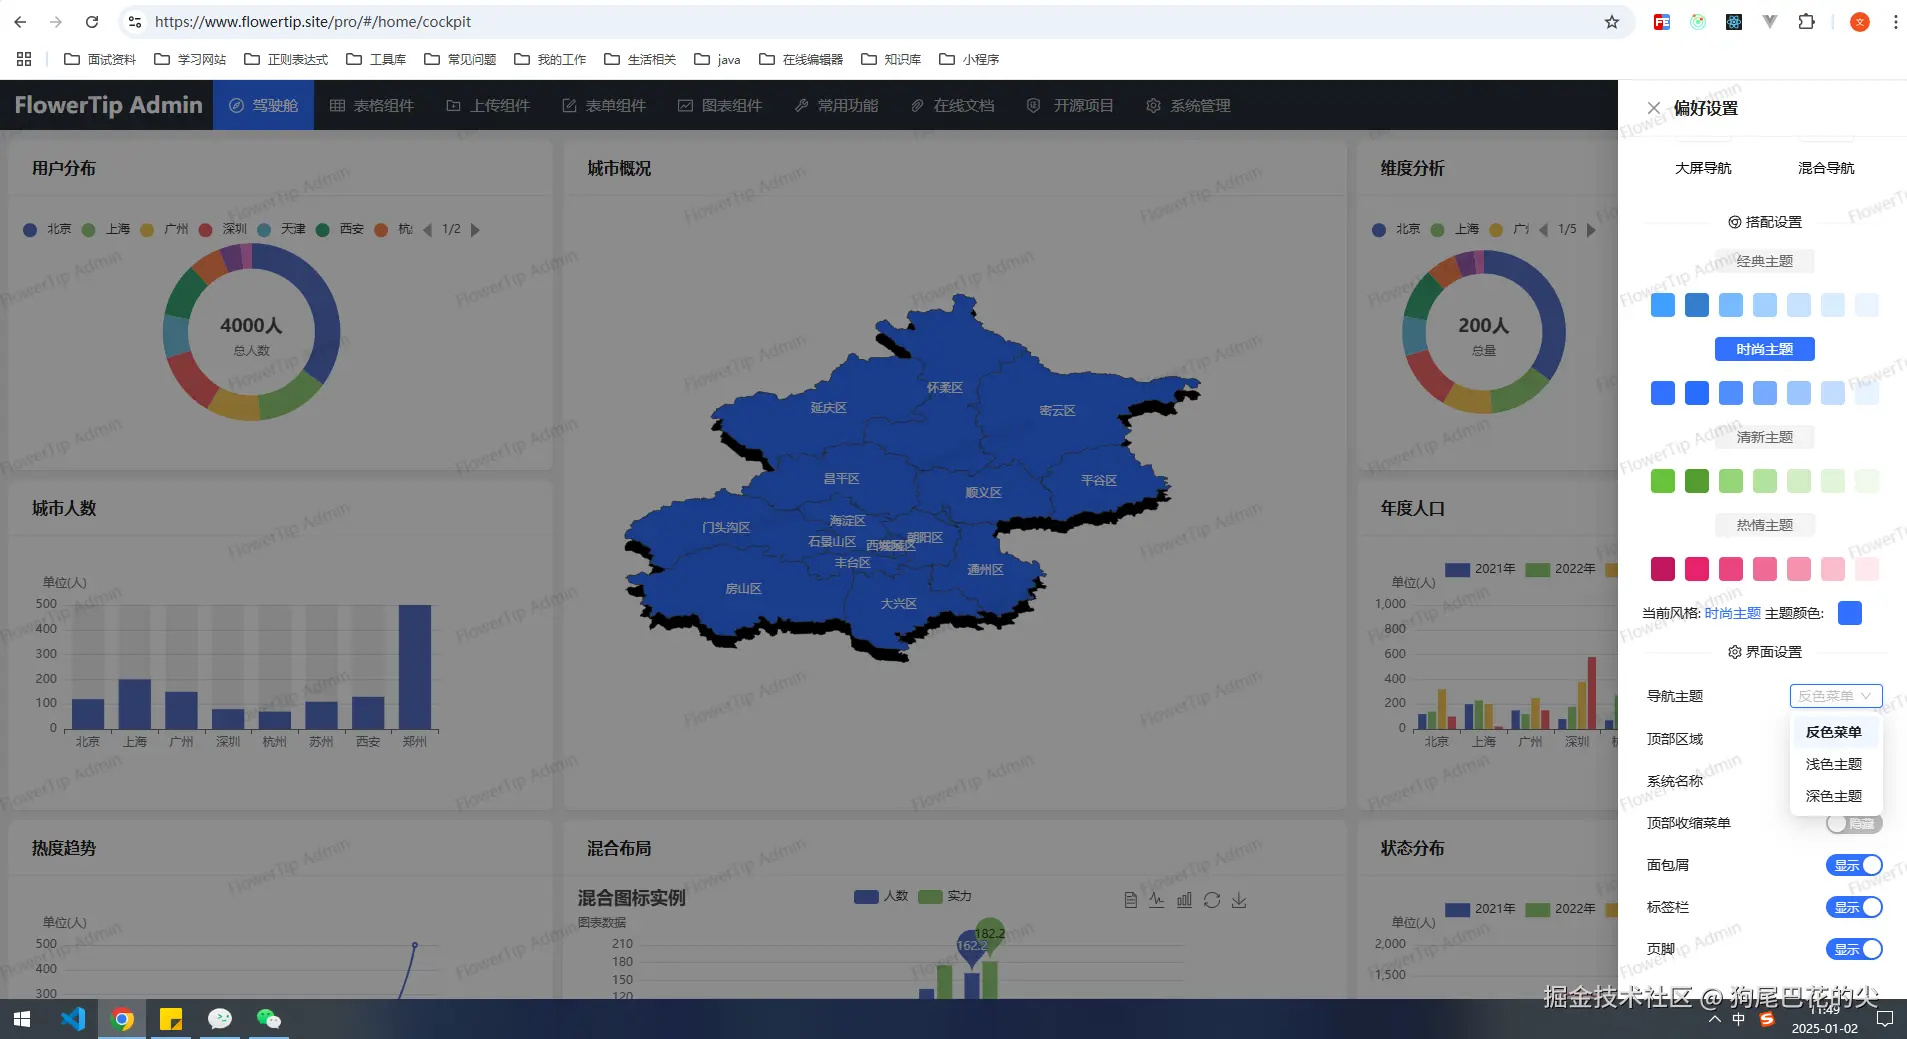
Task: Click the browser address bar URL
Action: pos(312,22)
